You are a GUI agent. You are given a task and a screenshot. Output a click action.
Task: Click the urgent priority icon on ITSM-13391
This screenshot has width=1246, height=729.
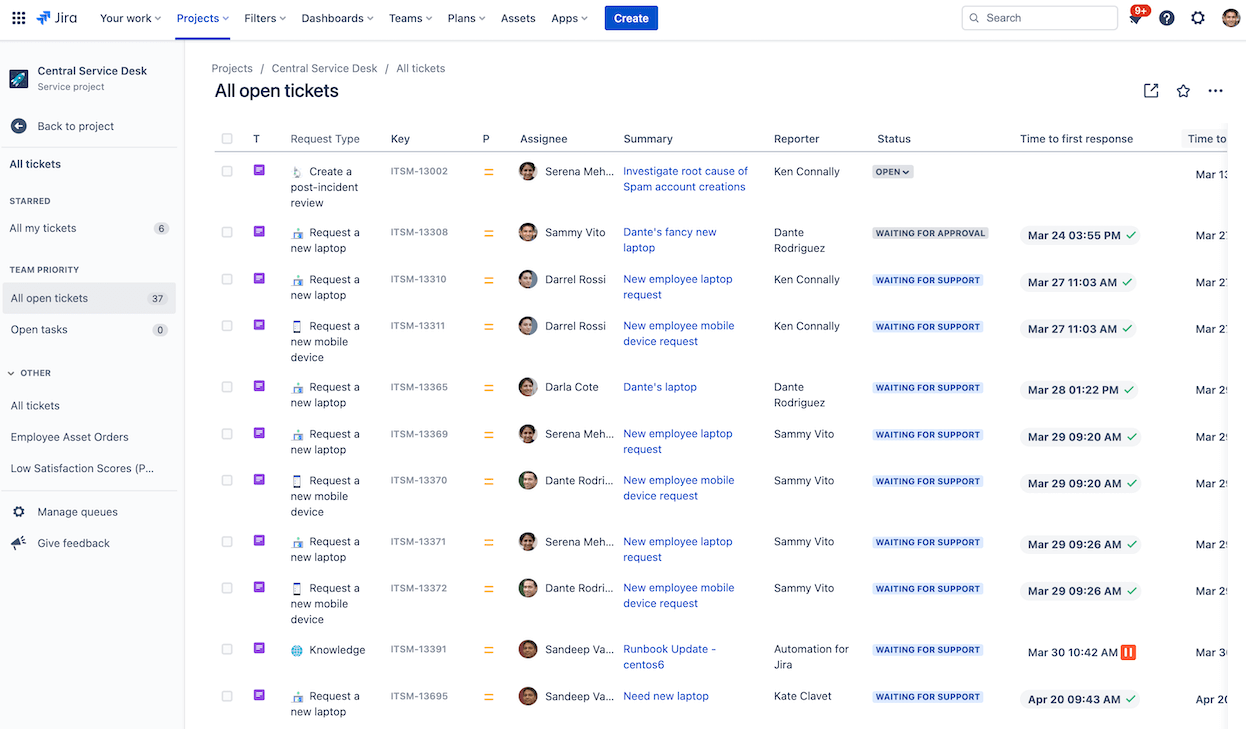coord(1127,652)
